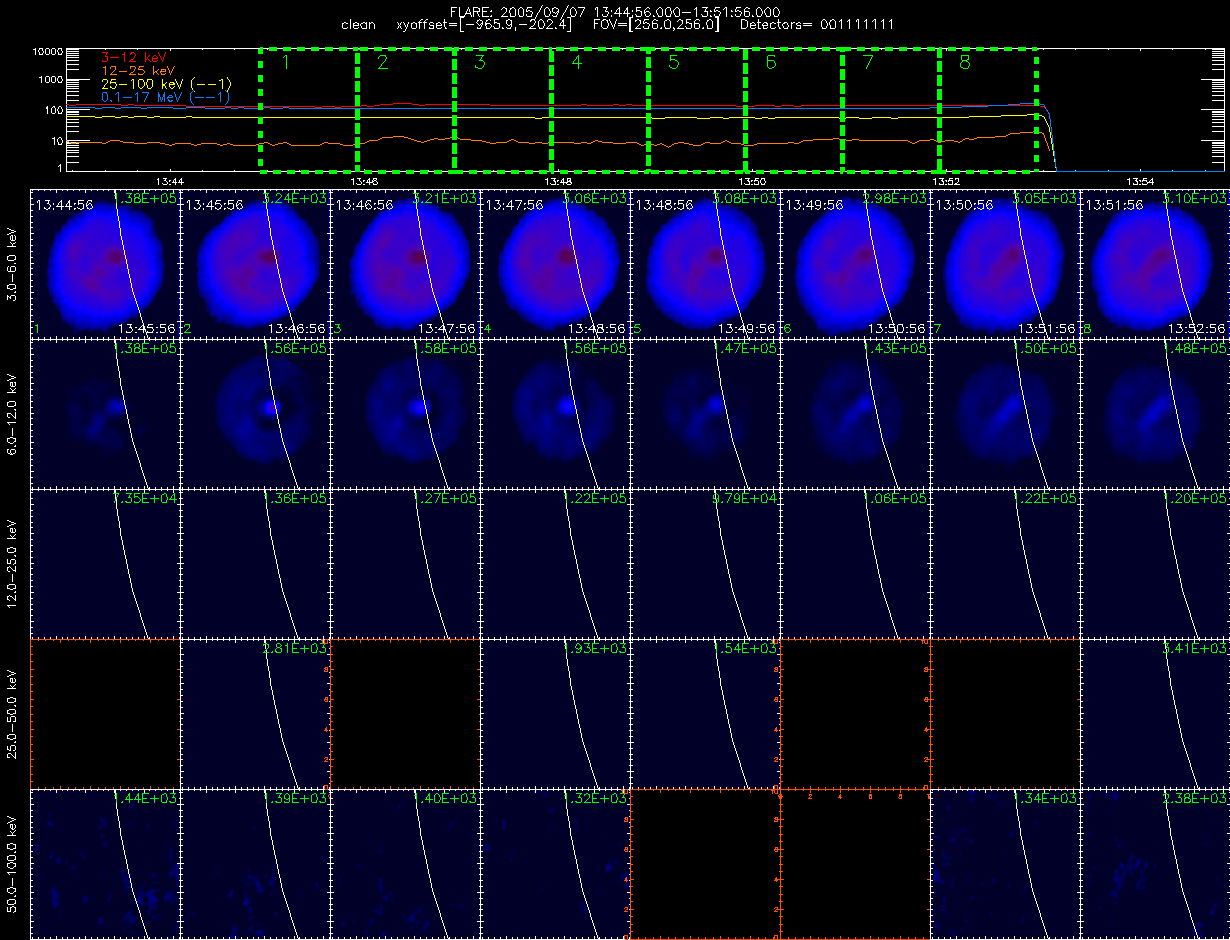The image size is (1230, 940).
Task: Open the 50.0-100.0 keV image labeled 1.34E+03
Action: [x=1005, y=863]
